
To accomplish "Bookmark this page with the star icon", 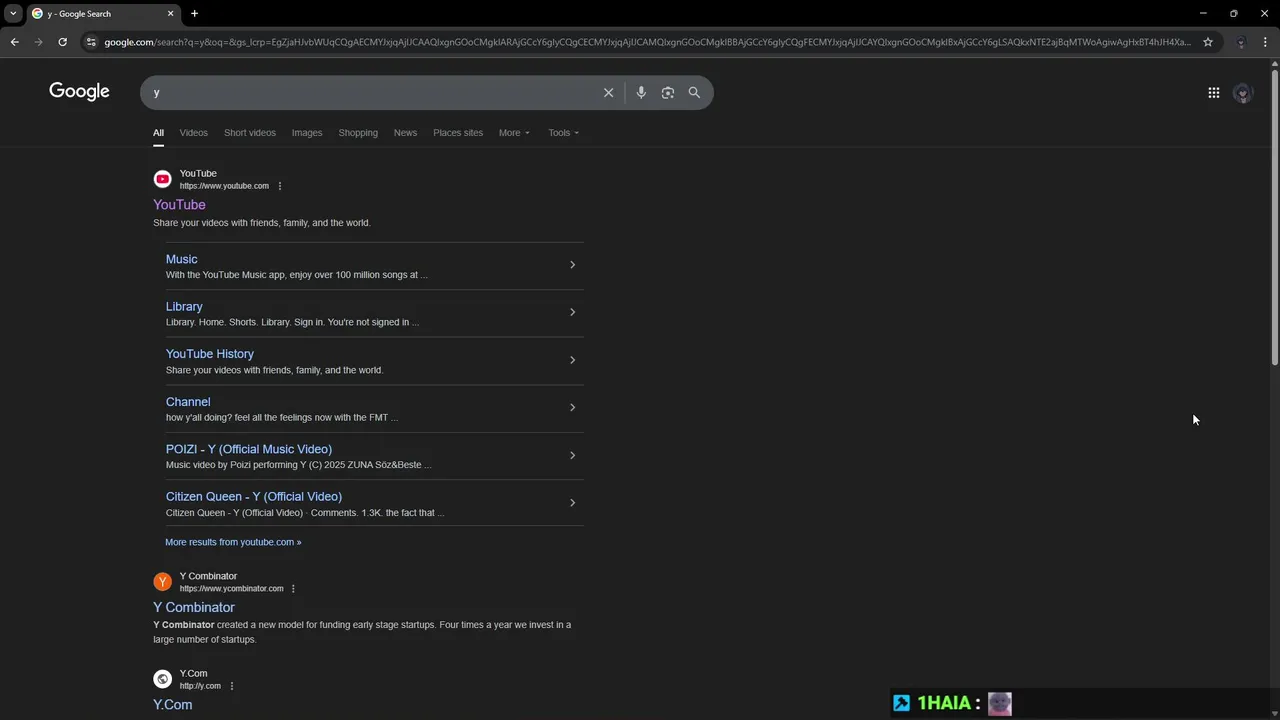I will coord(1208,42).
